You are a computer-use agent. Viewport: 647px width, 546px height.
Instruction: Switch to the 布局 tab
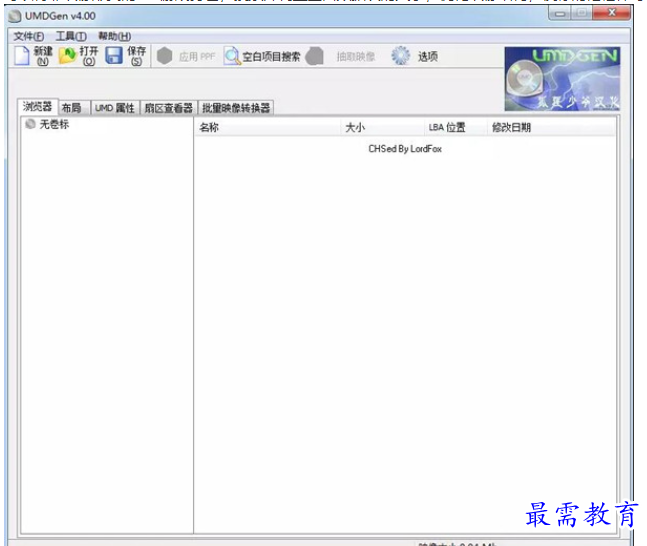click(x=72, y=108)
